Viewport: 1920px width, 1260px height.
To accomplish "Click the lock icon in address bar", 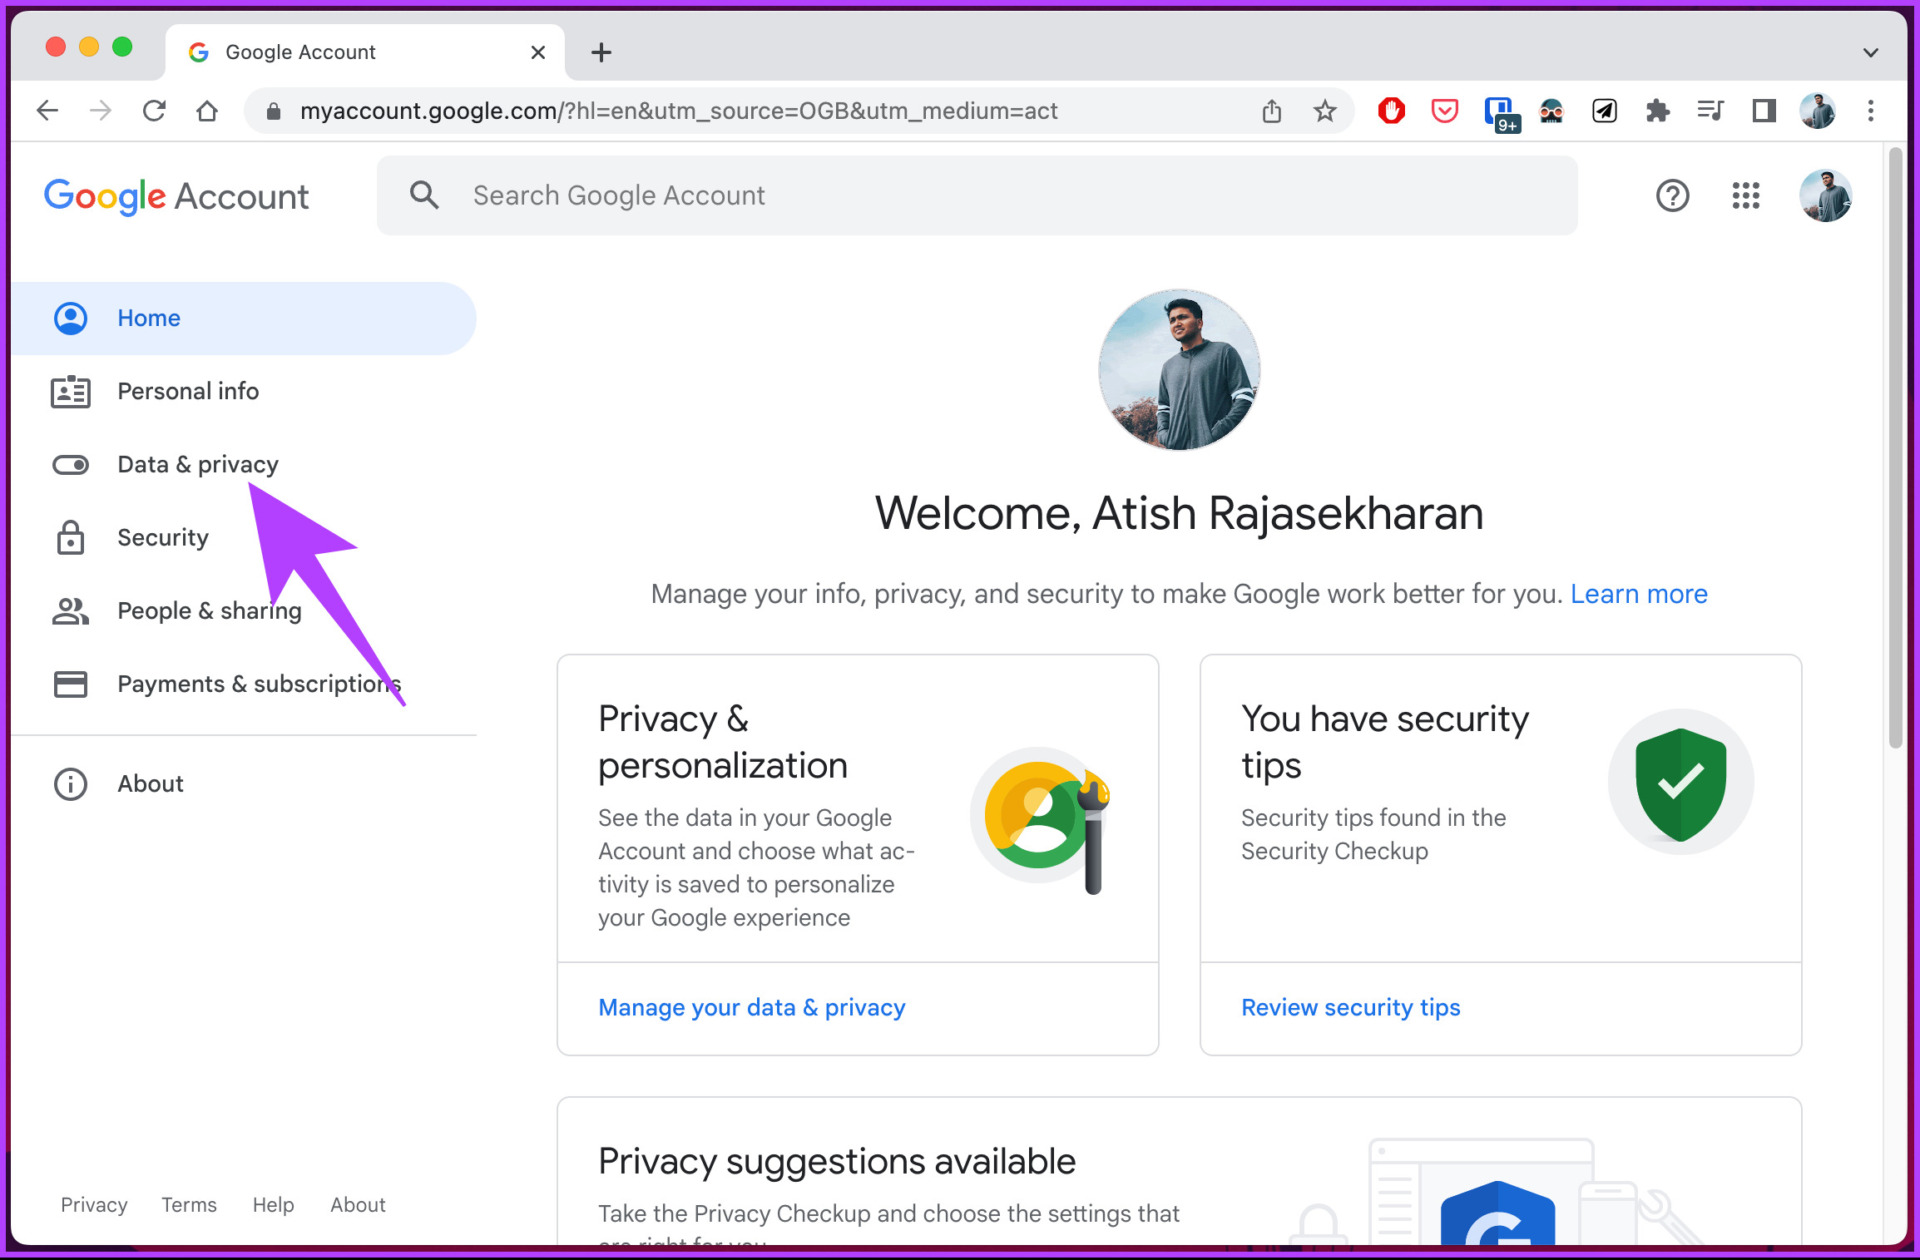I will coord(273,111).
